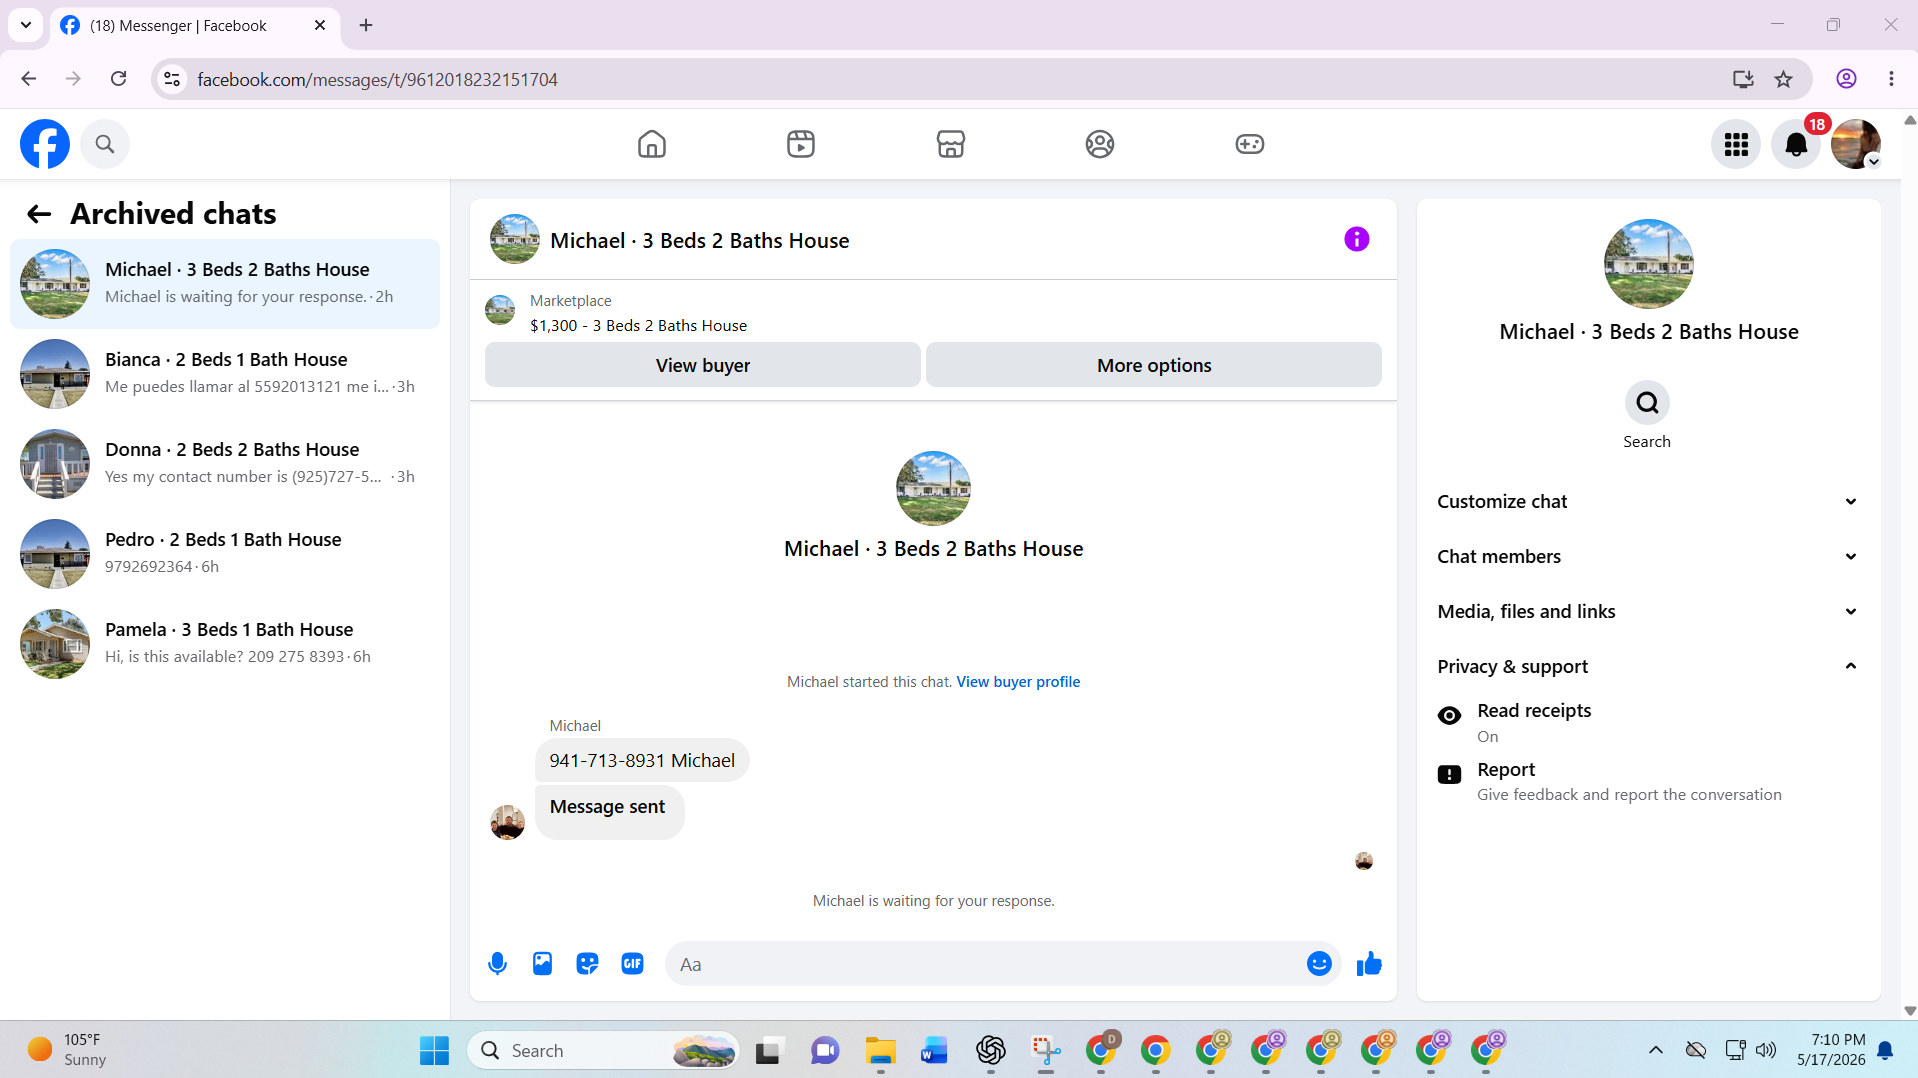
Task: Open Donna 2 Beds 2 Baths chat
Action: click(225, 464)
